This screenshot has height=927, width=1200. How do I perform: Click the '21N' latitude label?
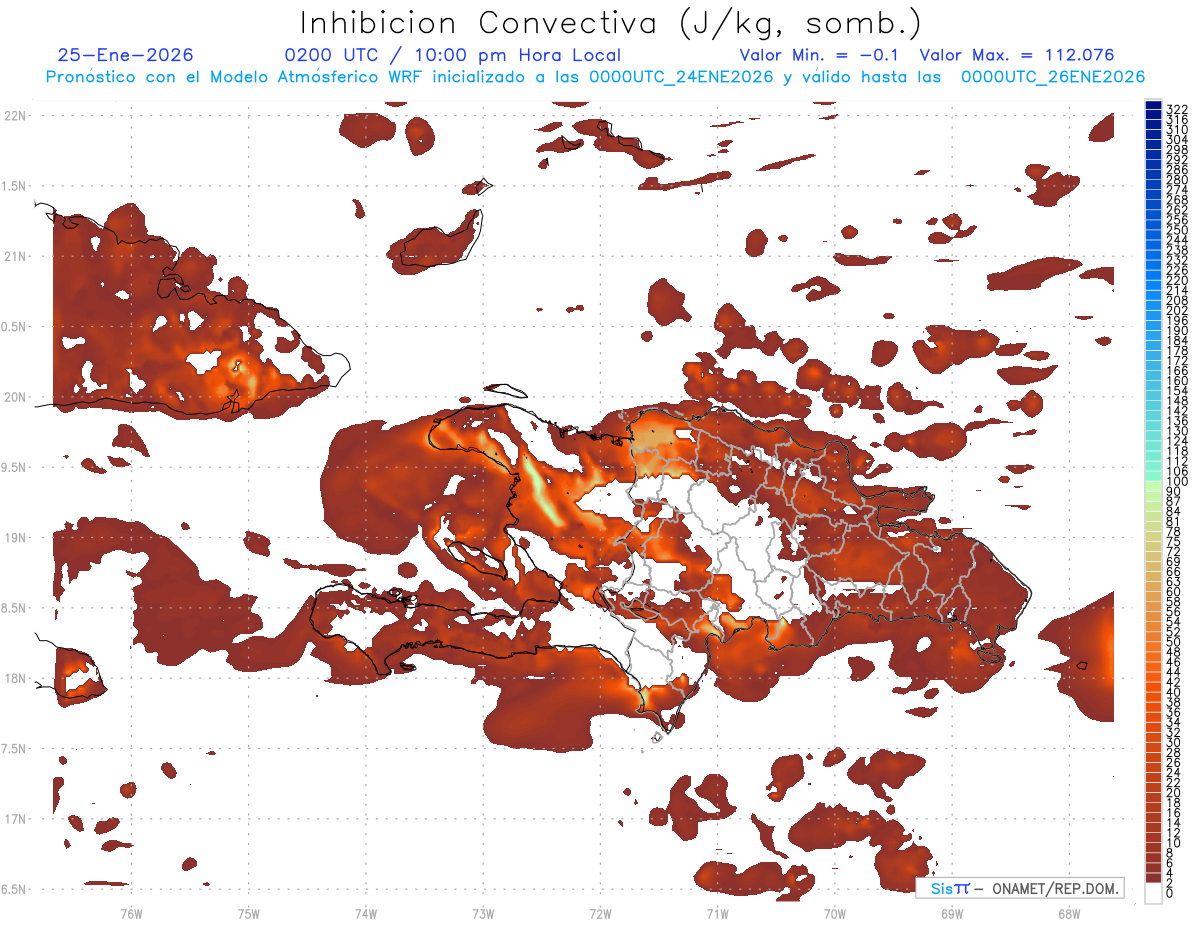[x=14, y=256]
